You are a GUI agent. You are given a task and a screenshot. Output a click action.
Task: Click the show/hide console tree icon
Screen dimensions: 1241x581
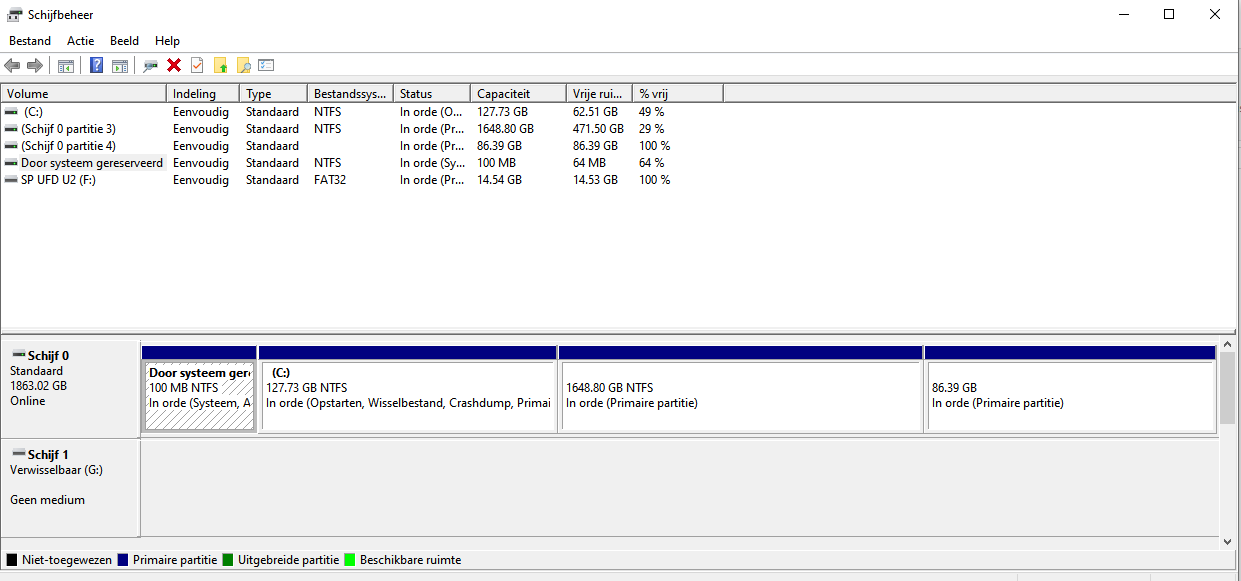pyautogui.click(x=66, y=65)
